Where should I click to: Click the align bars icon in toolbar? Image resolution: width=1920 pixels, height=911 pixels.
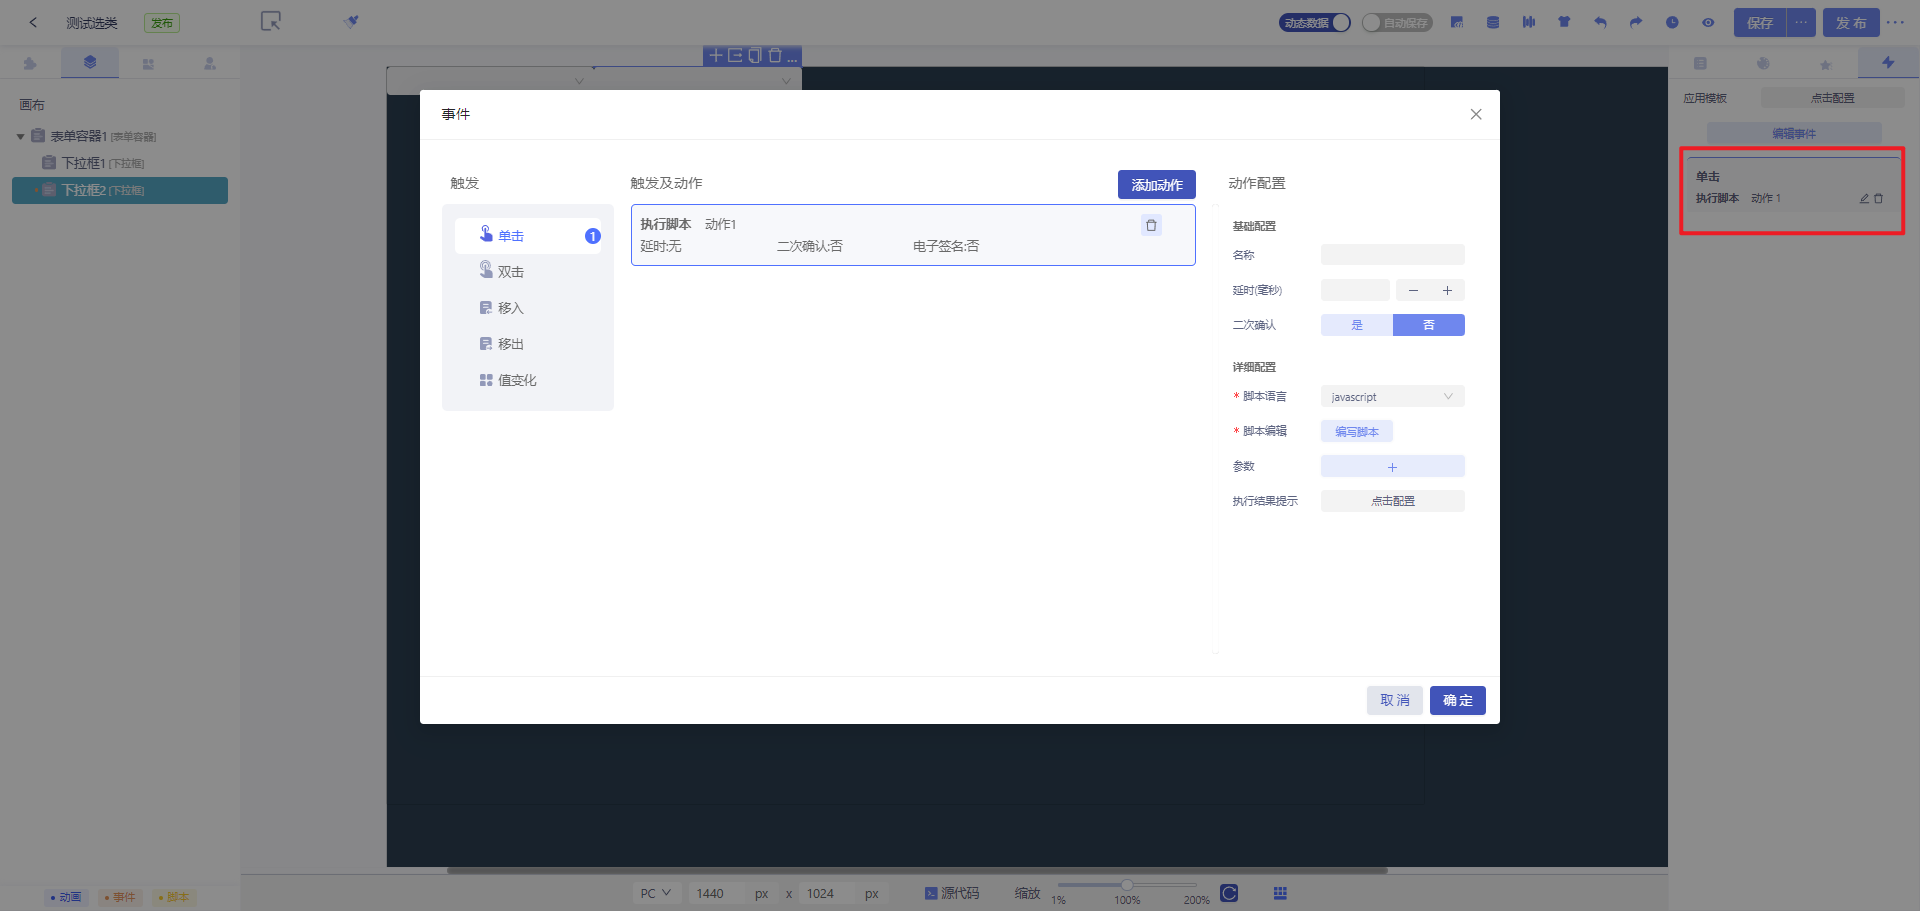tap(1529, 22)
